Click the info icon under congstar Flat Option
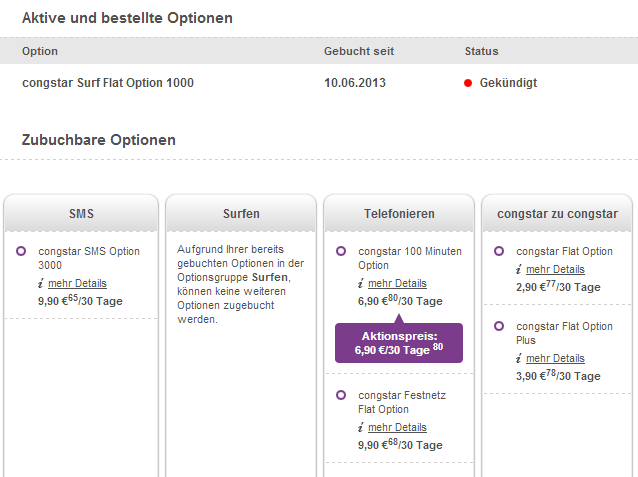 [x=519, y=270]
